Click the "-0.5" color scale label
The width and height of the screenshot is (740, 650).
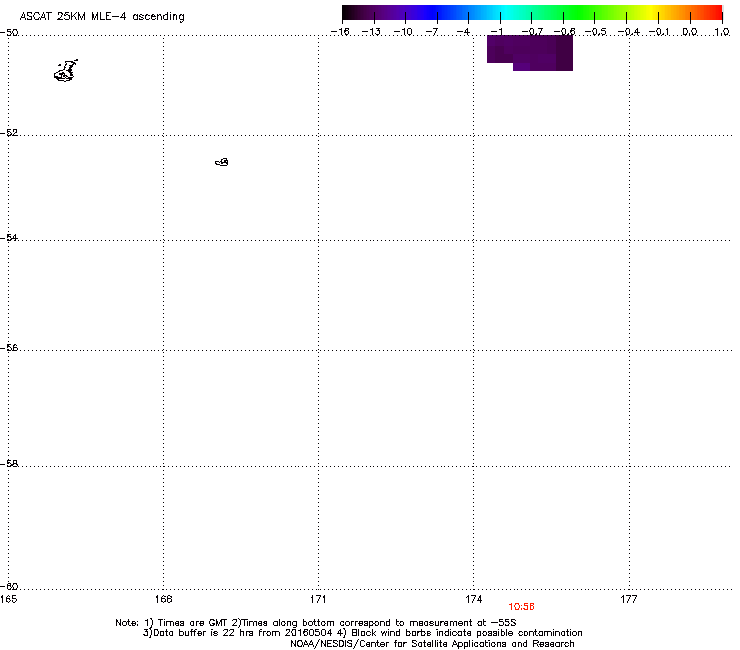[596, 32]
